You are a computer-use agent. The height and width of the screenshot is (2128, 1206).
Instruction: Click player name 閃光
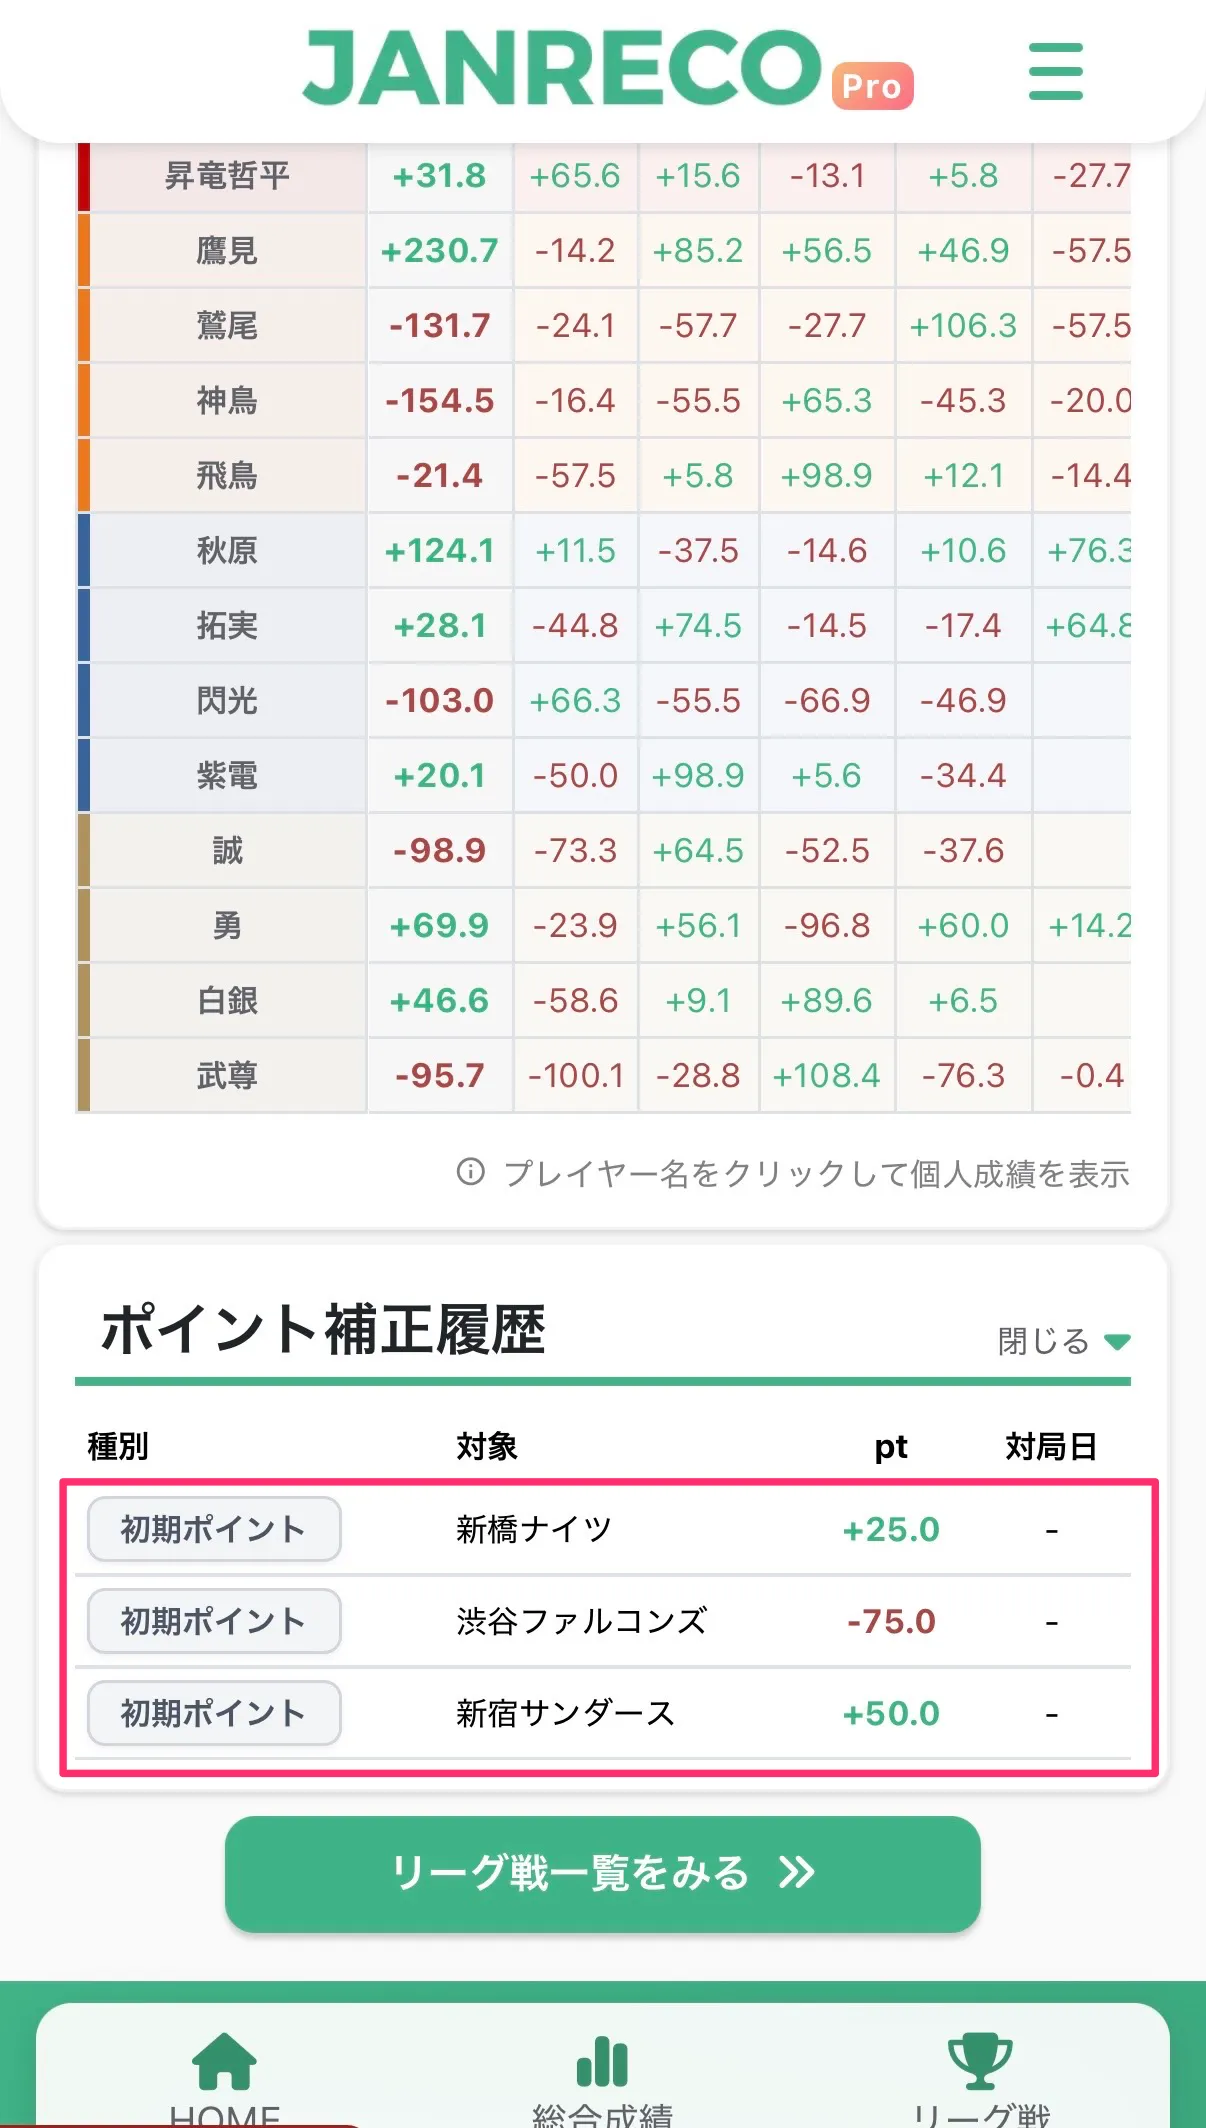tap(225, 700)
